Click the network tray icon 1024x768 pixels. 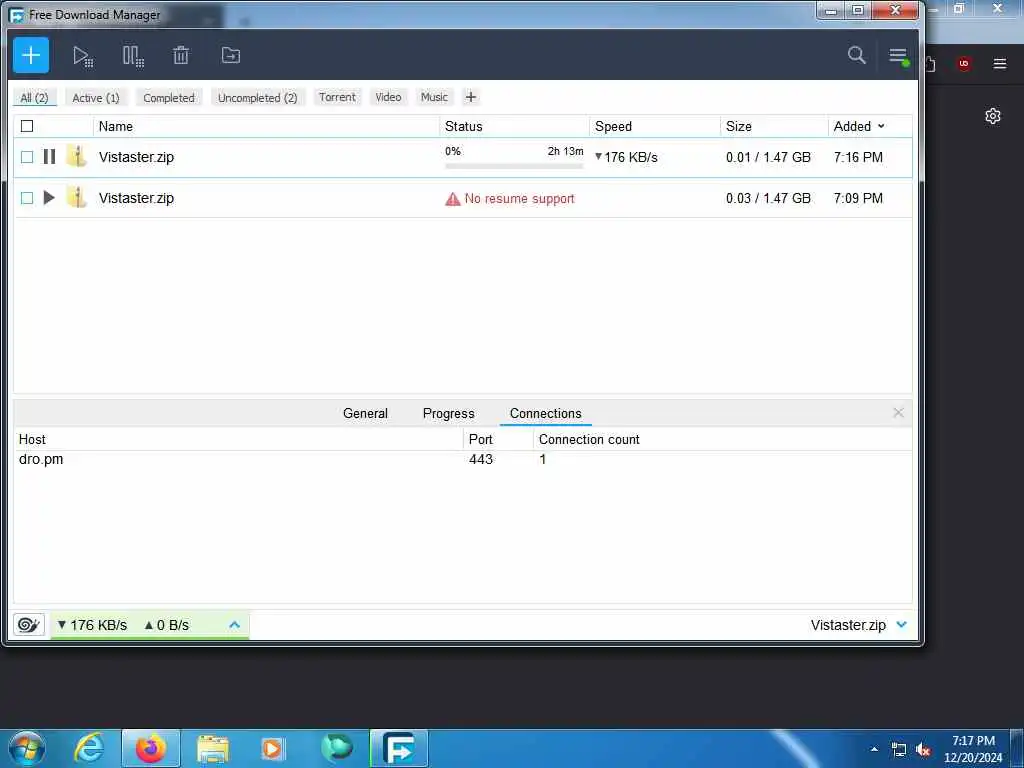click(x=899, y=750)
